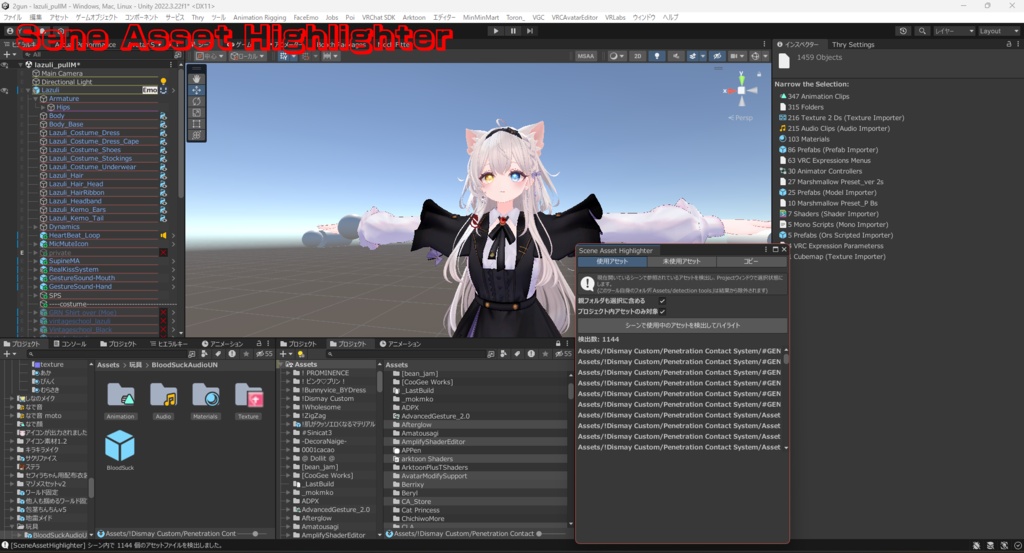Open the Undo History icon
The image size is (1024, 553).
[903, 31]
